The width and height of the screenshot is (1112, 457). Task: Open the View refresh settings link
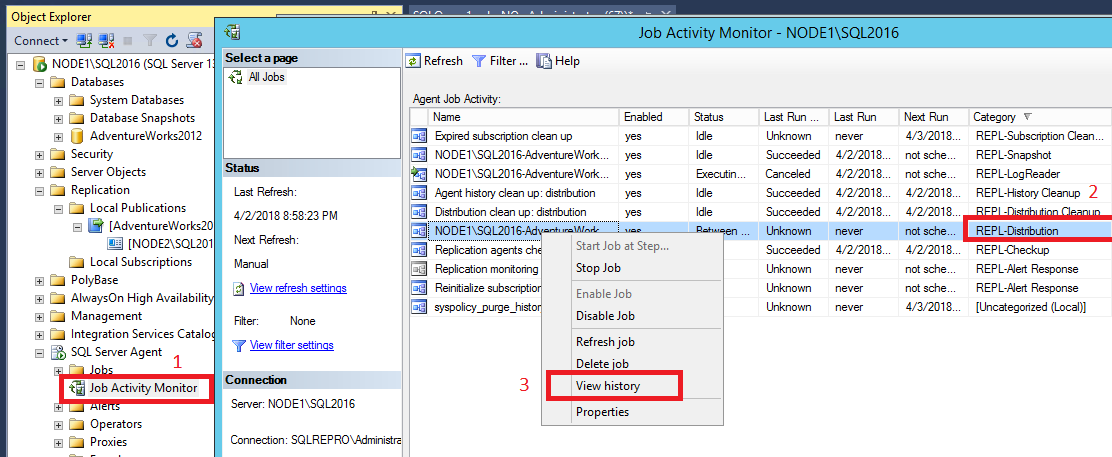tap(298, 288)
